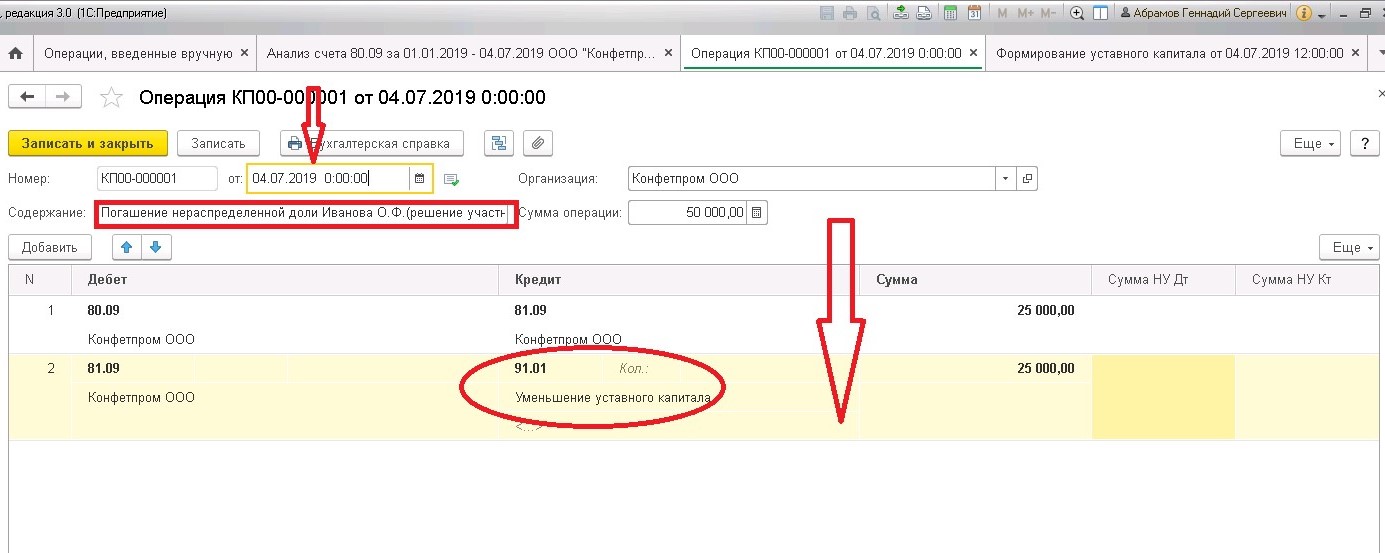Screen dimensions: 1385x553
Task: Click the Записать button
Action: (x=218, y=143)
